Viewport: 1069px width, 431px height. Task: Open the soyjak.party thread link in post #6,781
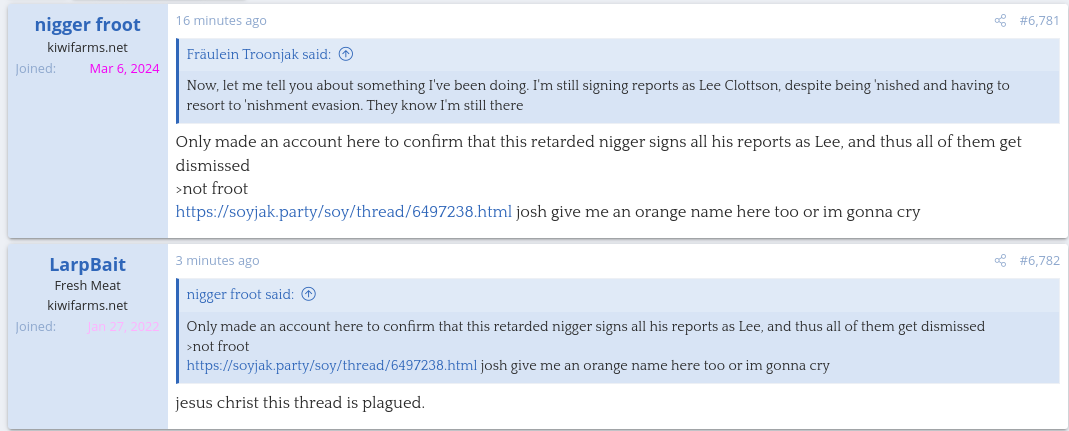point(344,212)
